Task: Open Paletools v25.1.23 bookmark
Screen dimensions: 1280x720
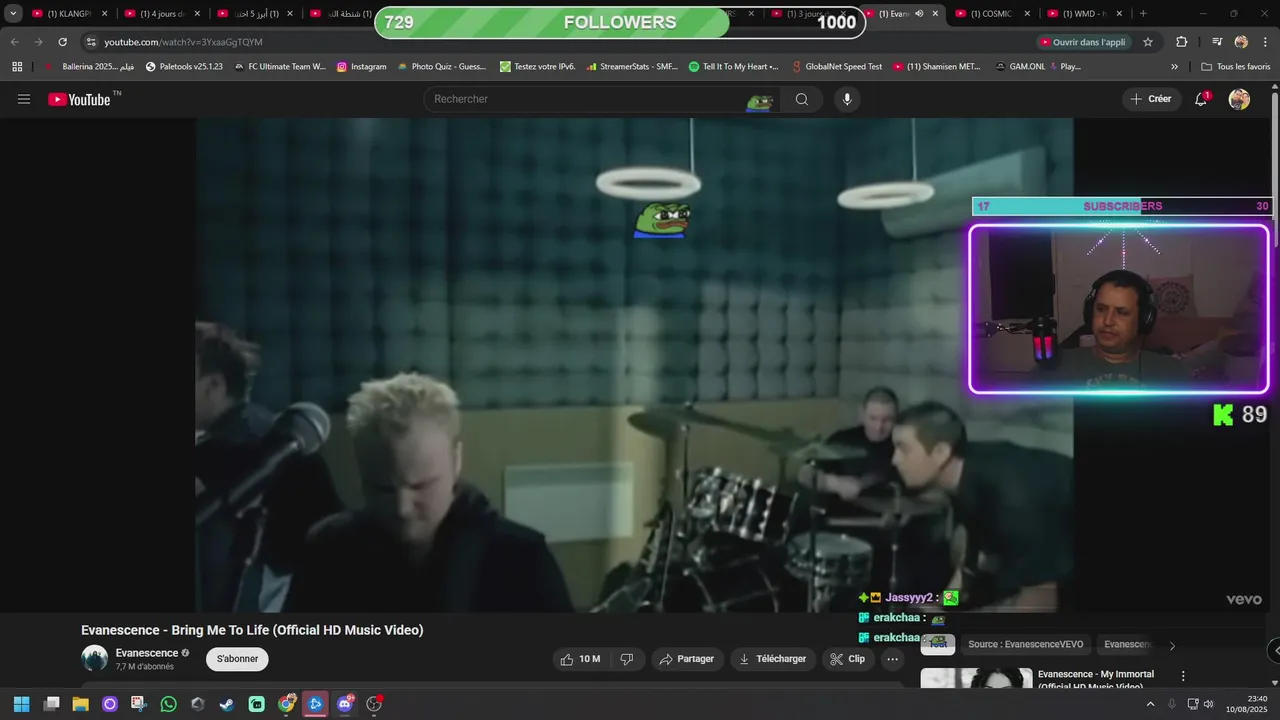Action: (x=184, y=67)
